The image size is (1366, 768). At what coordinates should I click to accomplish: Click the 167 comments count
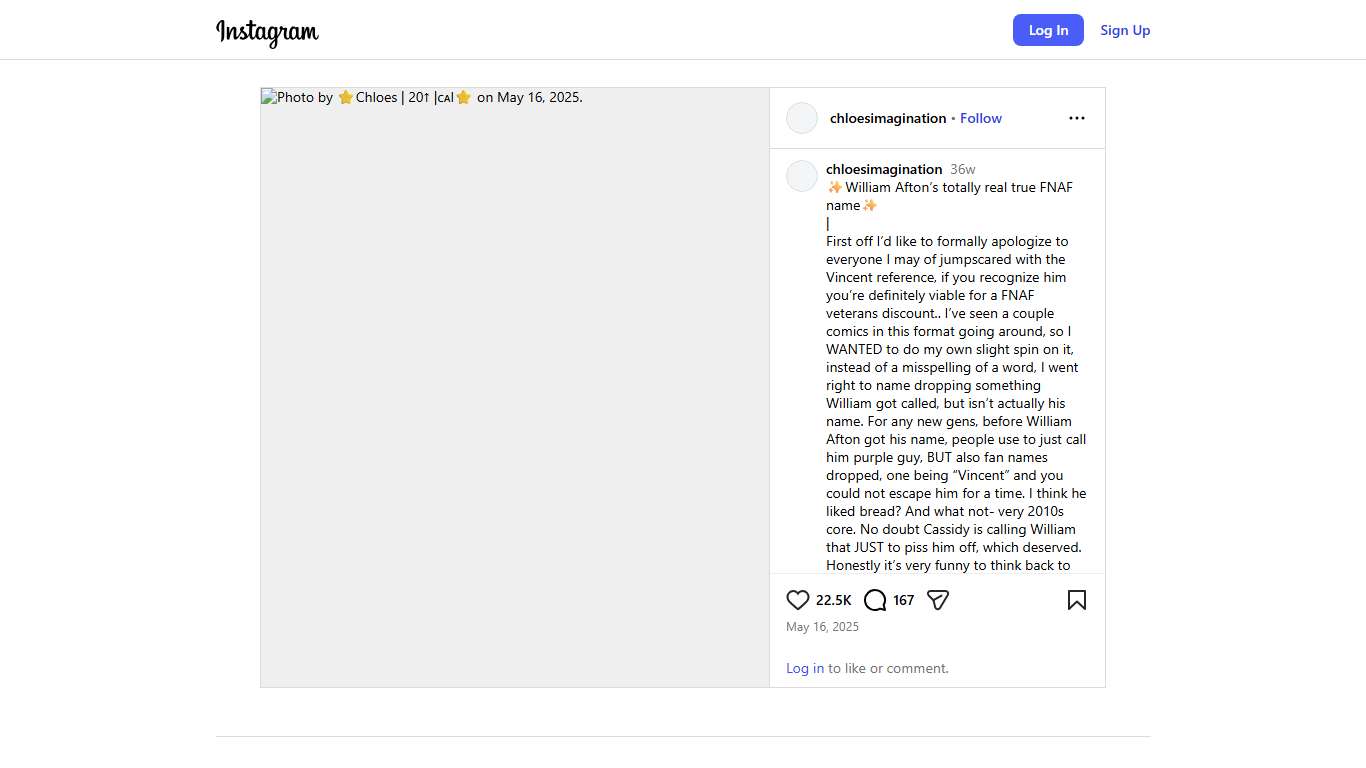pyautogui.click(x=903, y=600)
